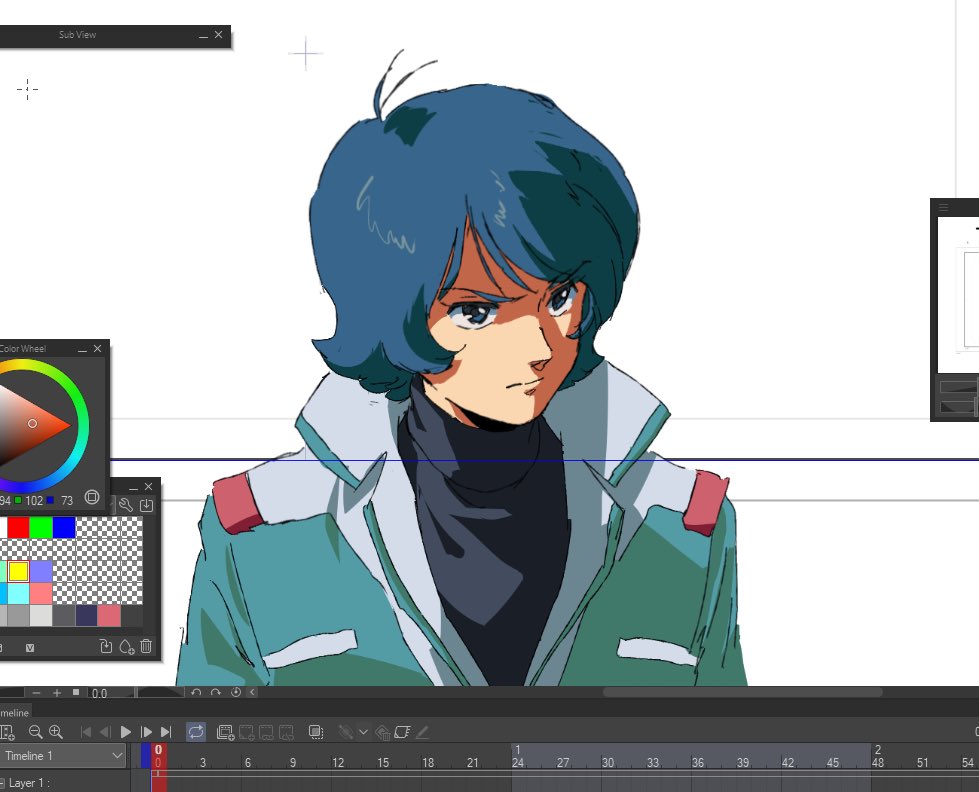The width and height of the screenshot is (979, 792).
Task: Rotate canvas left with counterclockwise arrow
Action: pyautogui.click(x=196, y=692)
